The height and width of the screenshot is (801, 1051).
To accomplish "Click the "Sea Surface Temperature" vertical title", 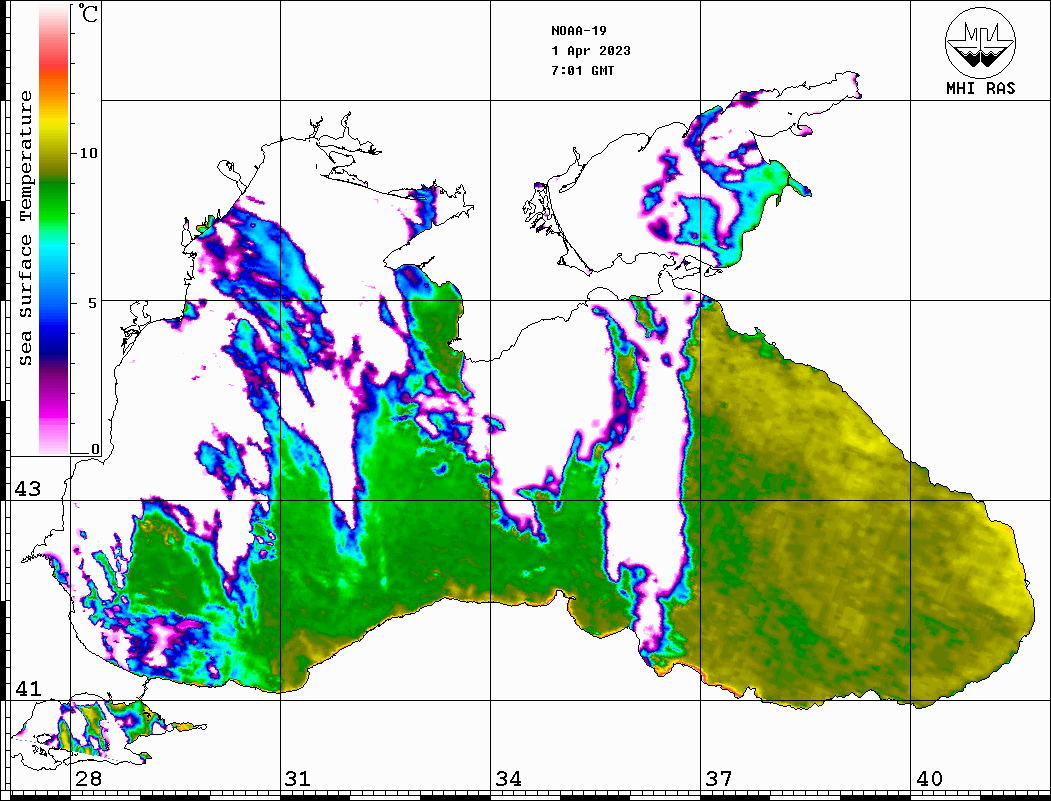I will point(25,229).
